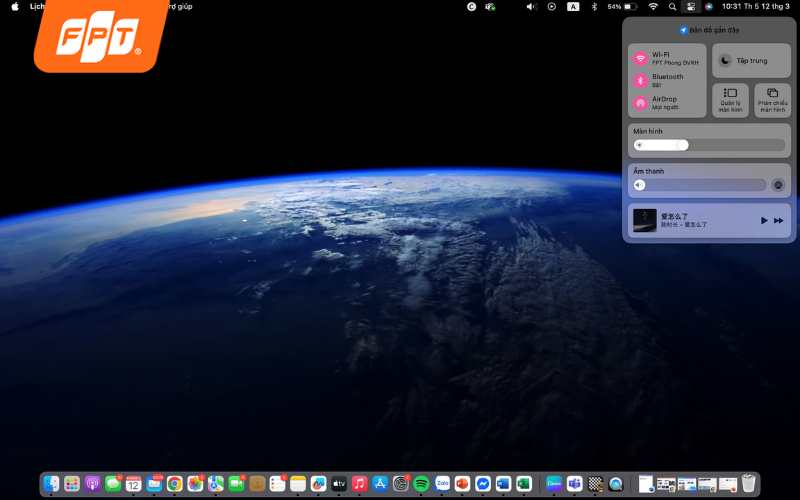Open Zalo app in the Dock

[x=442, y=483]
